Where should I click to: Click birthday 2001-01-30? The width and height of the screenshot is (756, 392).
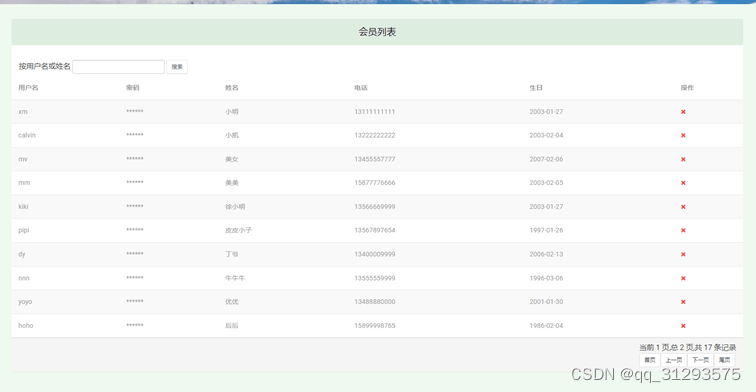point(546,302)
